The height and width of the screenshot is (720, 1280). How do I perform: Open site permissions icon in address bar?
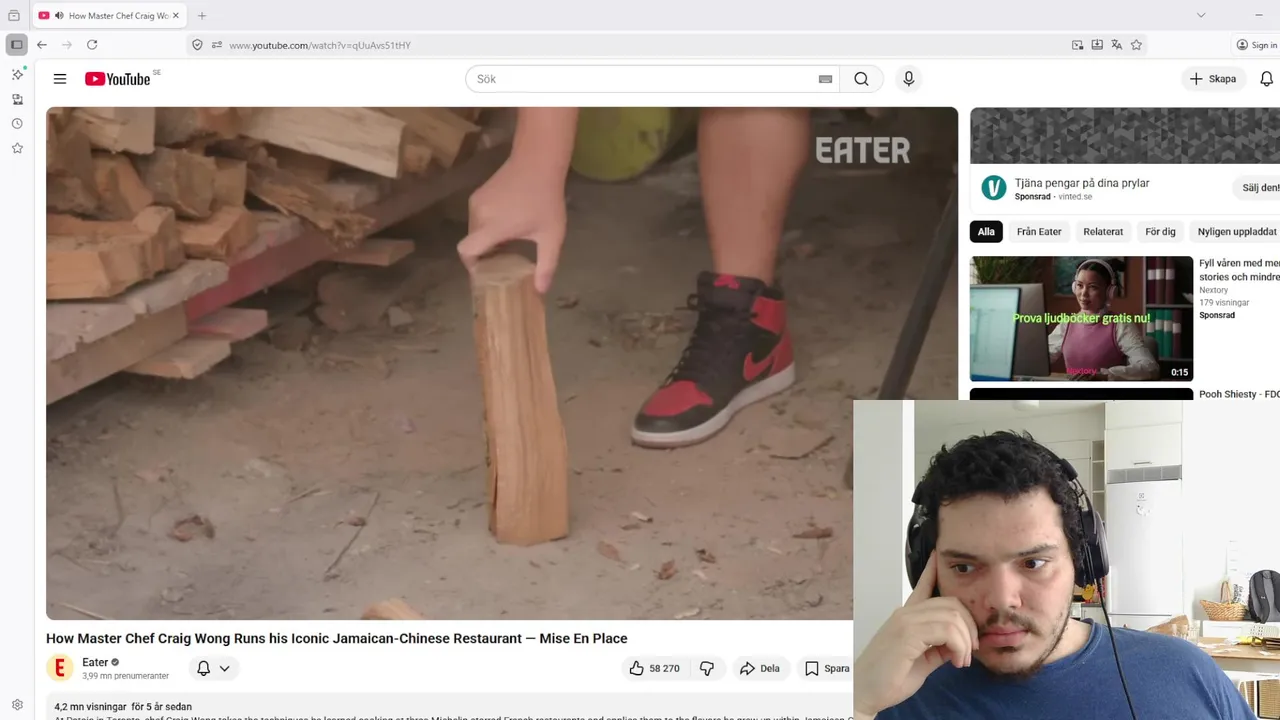pyautogui.click(x=216, y=45)
